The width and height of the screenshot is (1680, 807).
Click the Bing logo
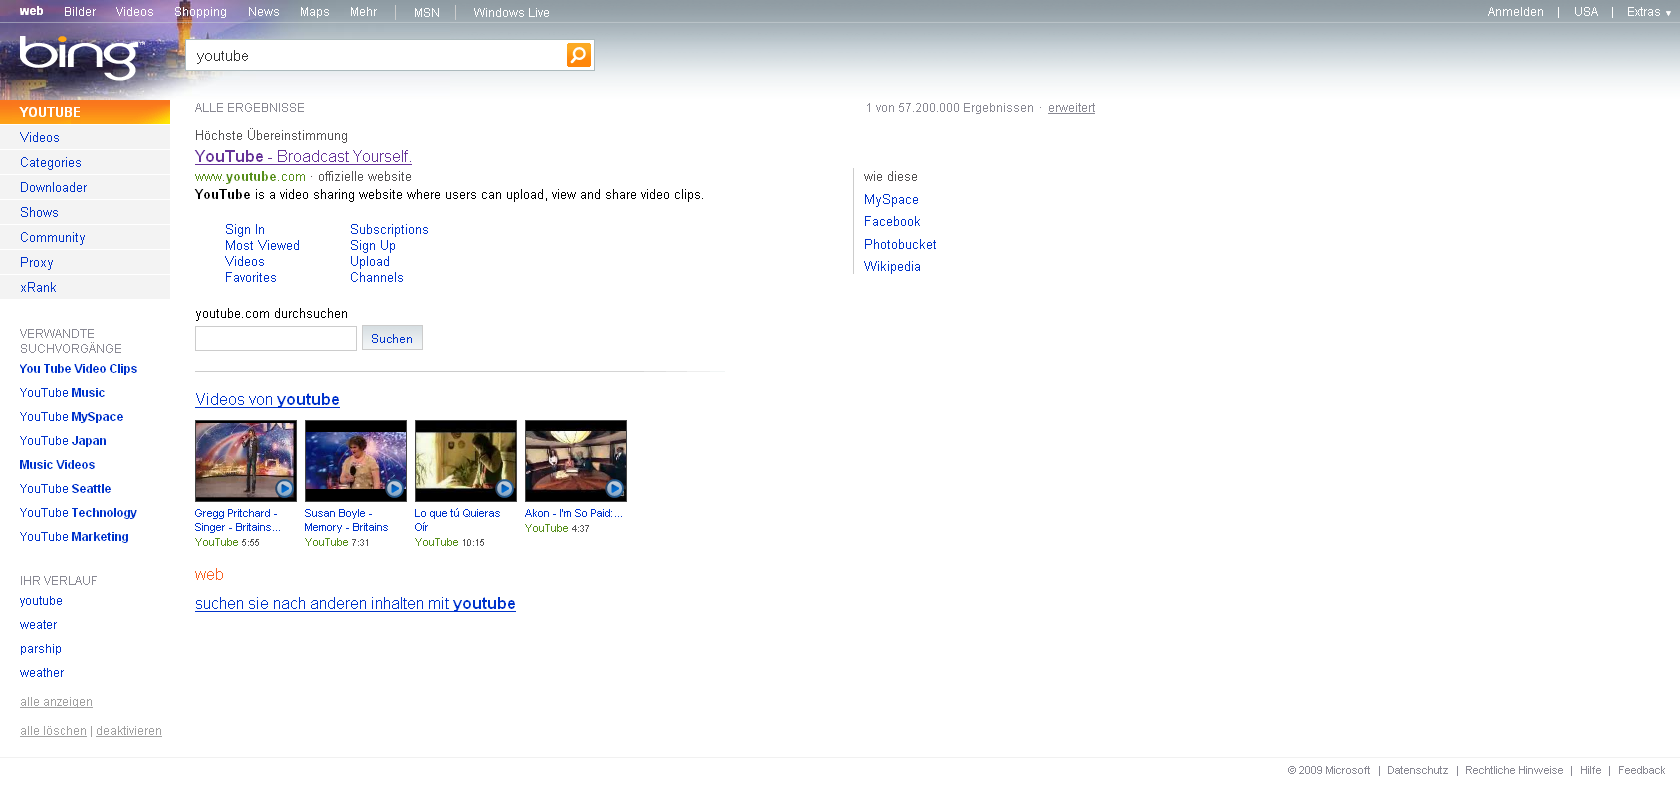click(80, 57)
